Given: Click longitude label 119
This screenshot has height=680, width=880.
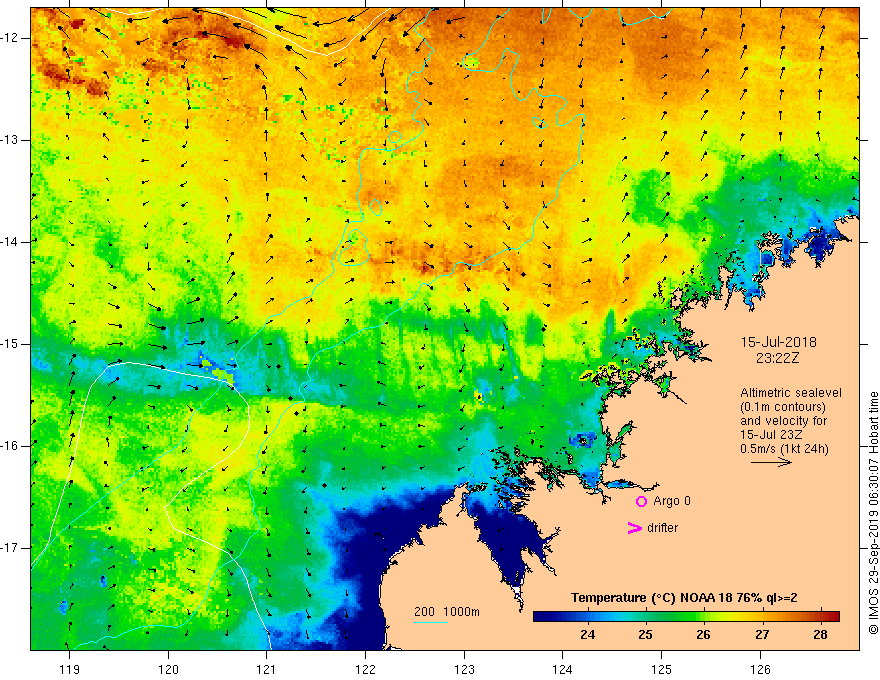Looking at the screenshot, I should (70, 669).
